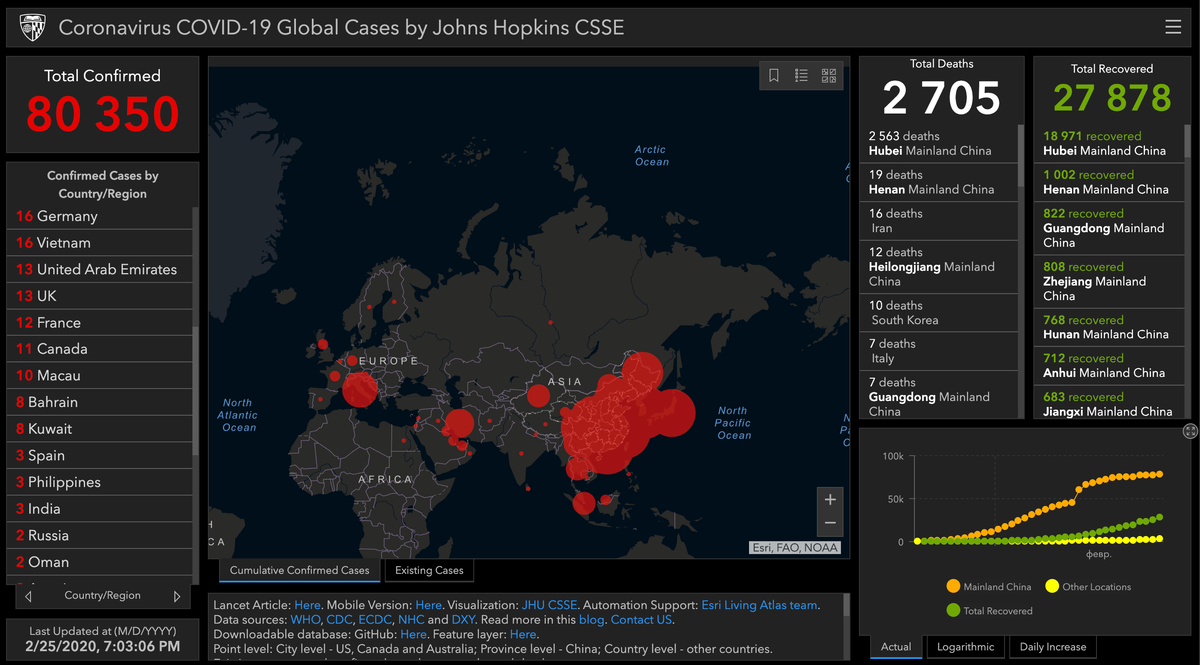Viewport: 1200px width, 665px height.
Task: Switch to Cumulative Confirmed Cases tab
Action: (299, 571)
